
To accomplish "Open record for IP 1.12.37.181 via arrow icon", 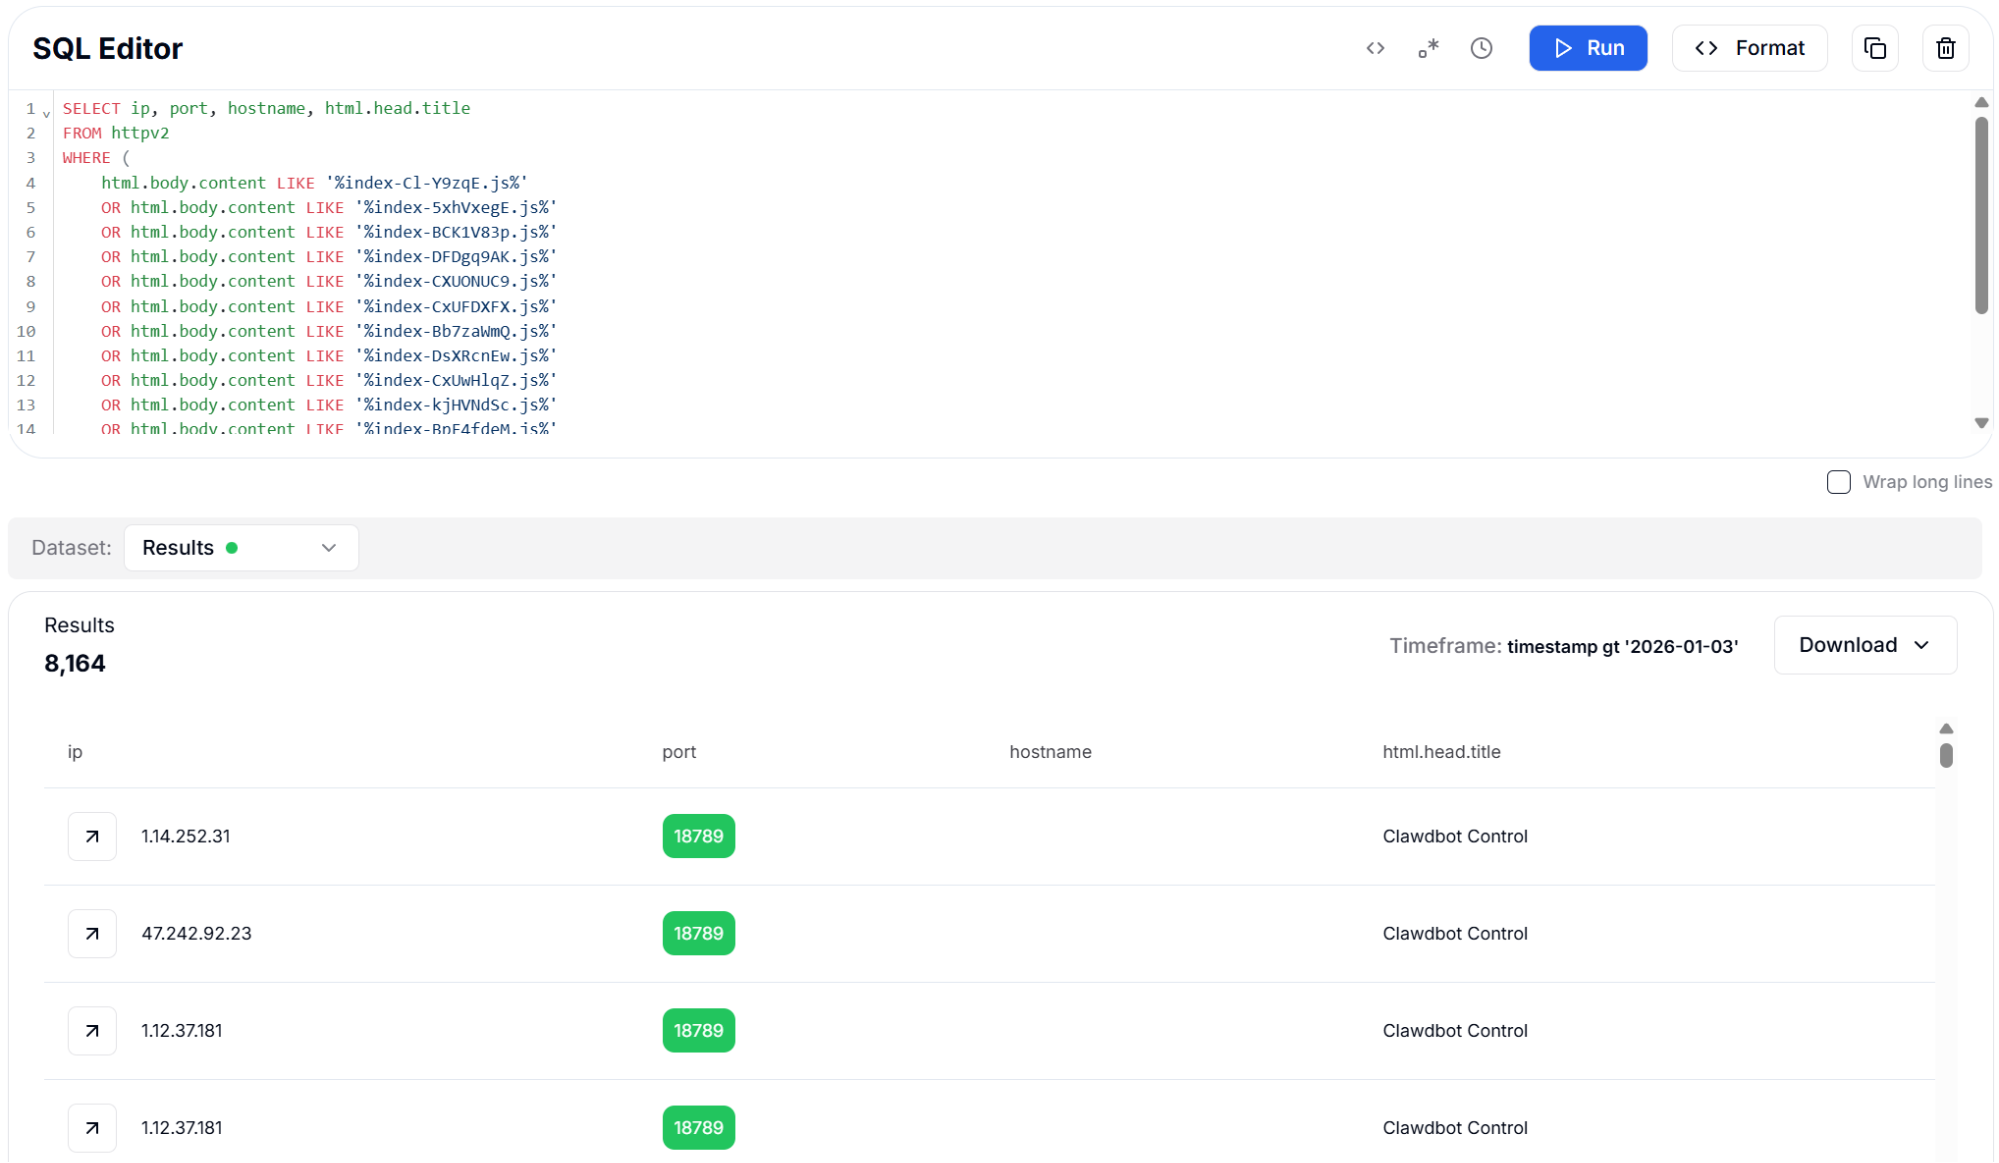I will coord(92,1030).
